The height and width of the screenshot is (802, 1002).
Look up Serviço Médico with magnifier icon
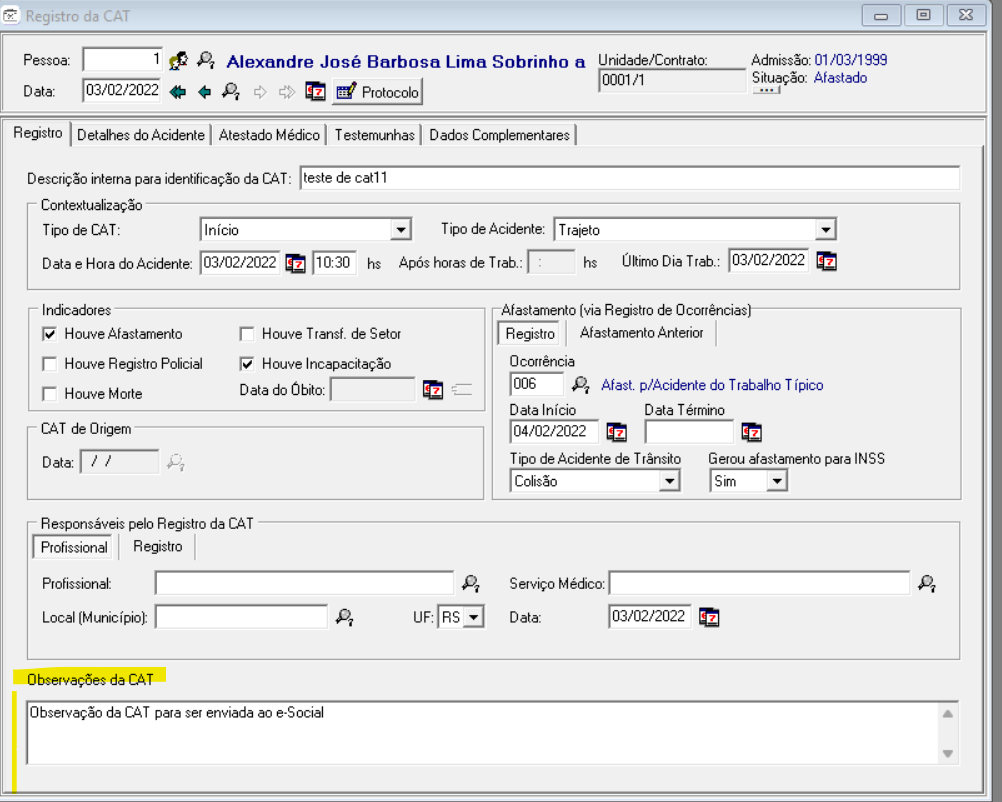927,583
